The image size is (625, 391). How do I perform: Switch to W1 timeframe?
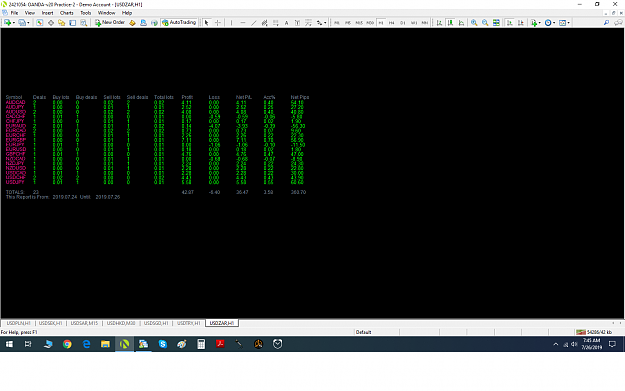tap(414, 23)
